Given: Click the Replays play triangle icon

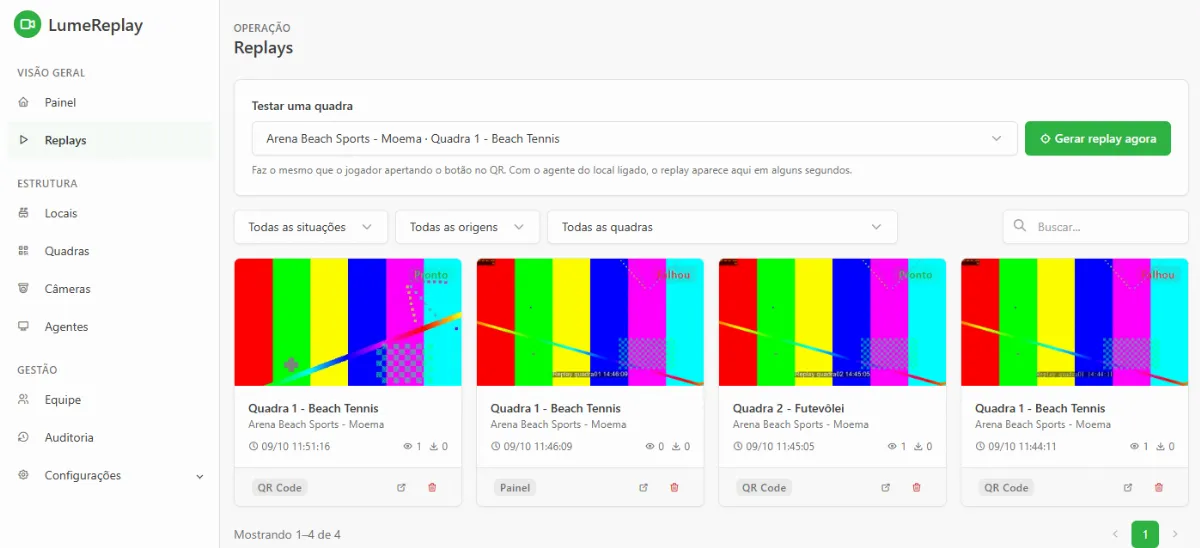Looking at the screenshot, I should coord(24,141).
